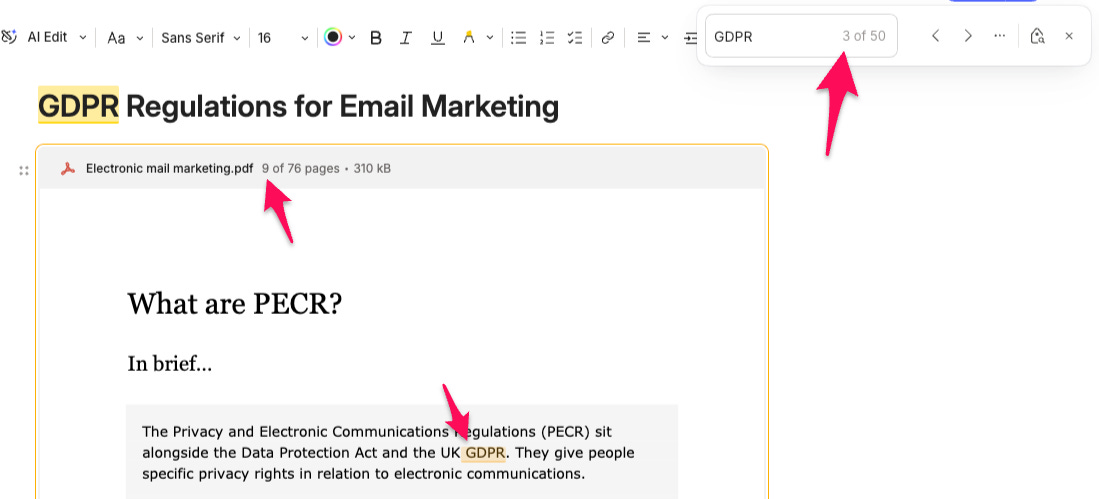
Task: Apply the highlighter marker tool
Action: point(469,38)
